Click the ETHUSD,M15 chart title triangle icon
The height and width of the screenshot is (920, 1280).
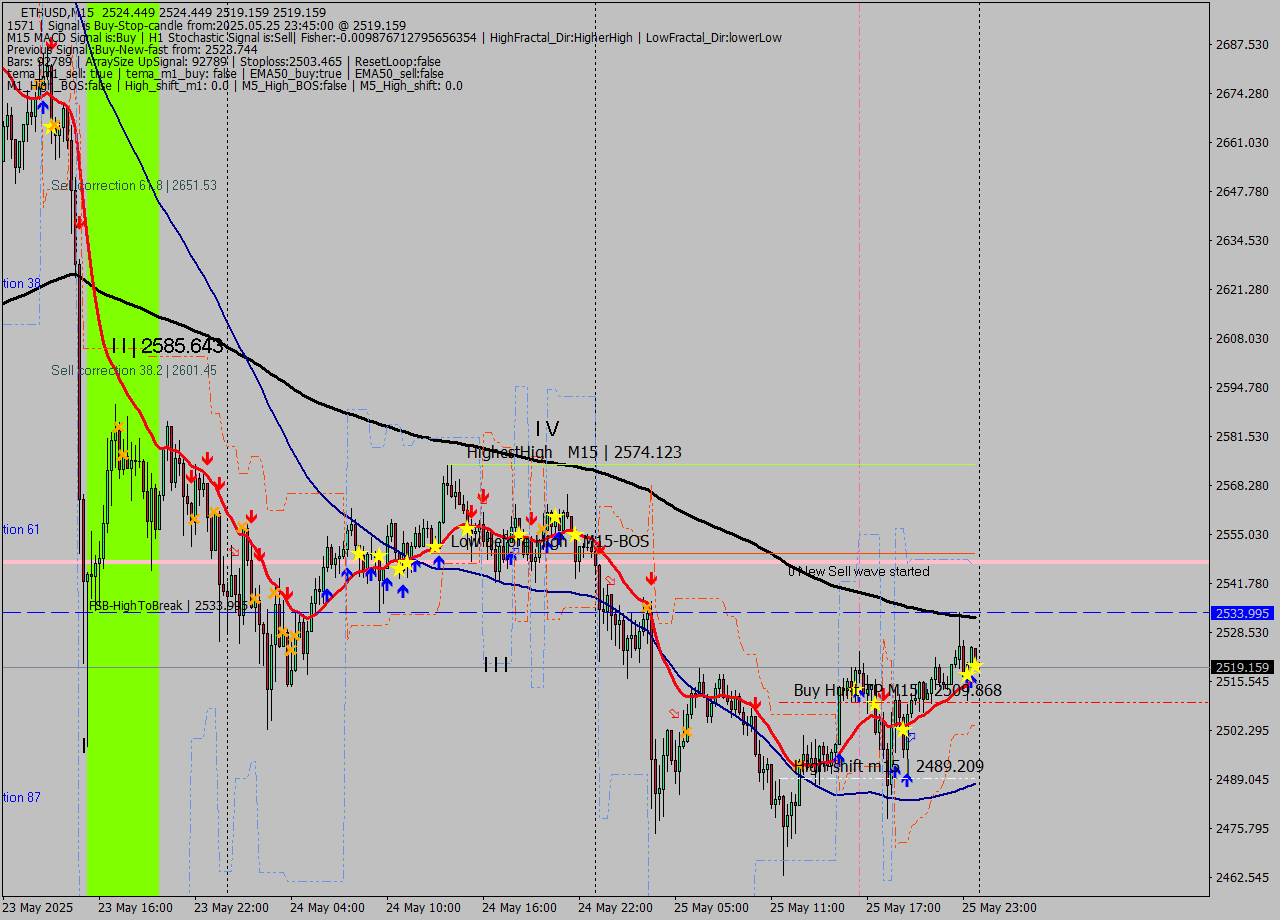11,13
